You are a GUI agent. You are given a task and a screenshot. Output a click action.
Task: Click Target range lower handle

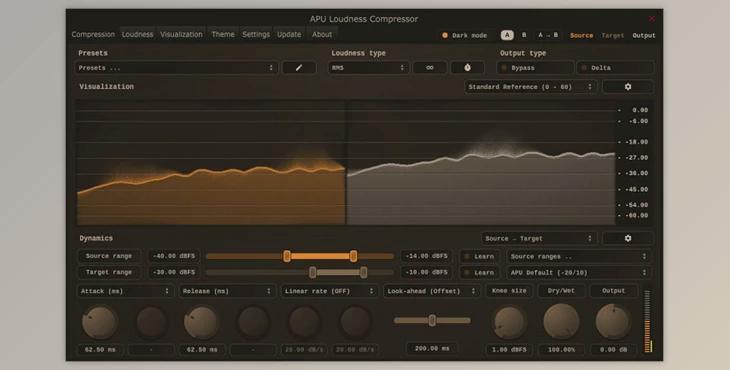click(x=313, y=272)
